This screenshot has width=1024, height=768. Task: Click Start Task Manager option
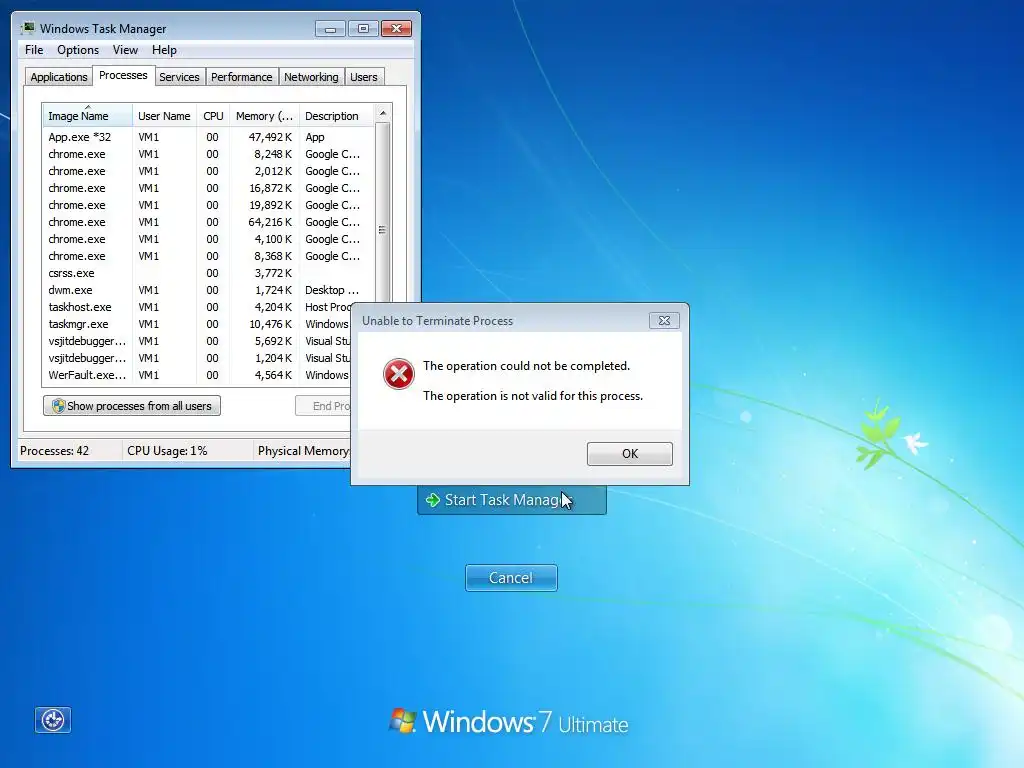(511, 500)
